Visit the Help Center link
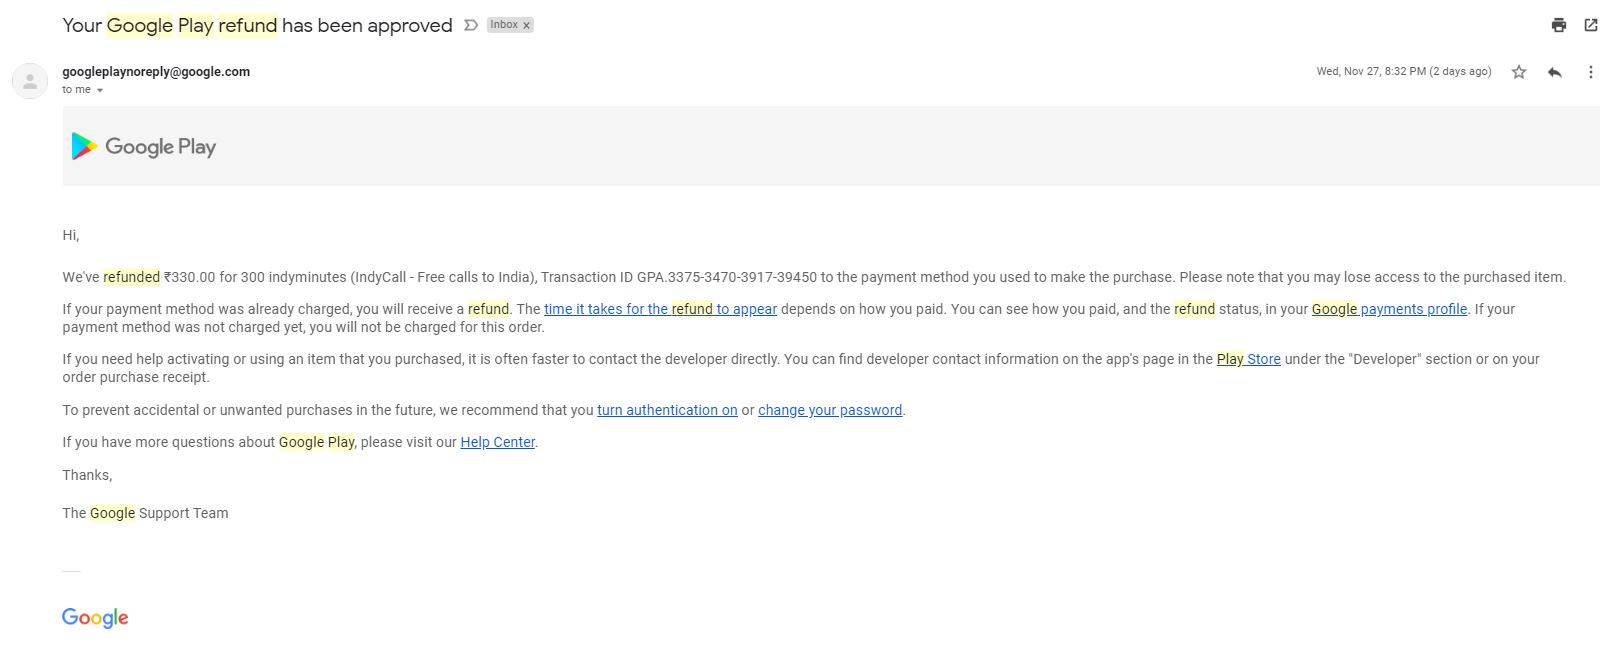 coord(498,442)
